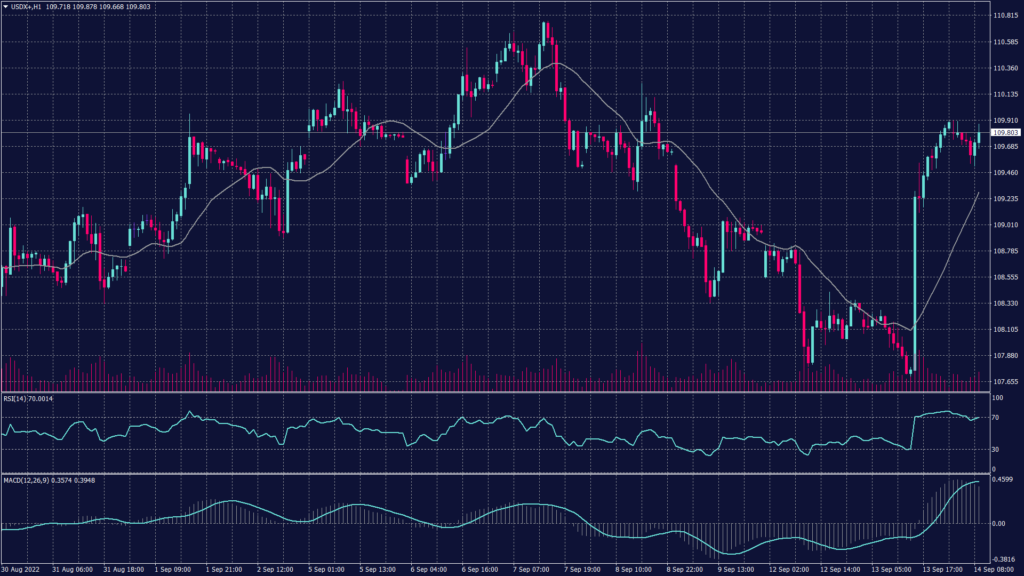Select the 30 Aug 2022 date label
Viewport: 1024px width, 576px height.
(20, 569)
